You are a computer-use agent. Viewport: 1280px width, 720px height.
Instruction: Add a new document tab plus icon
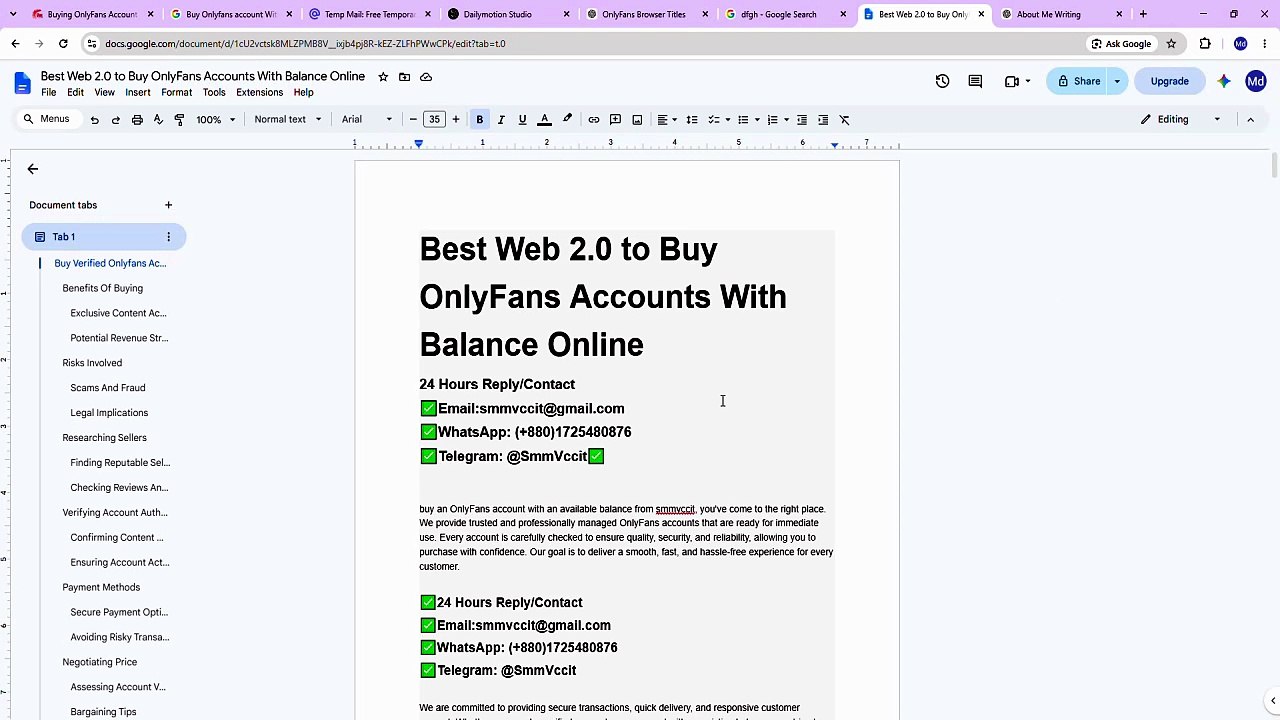point(168,205)
